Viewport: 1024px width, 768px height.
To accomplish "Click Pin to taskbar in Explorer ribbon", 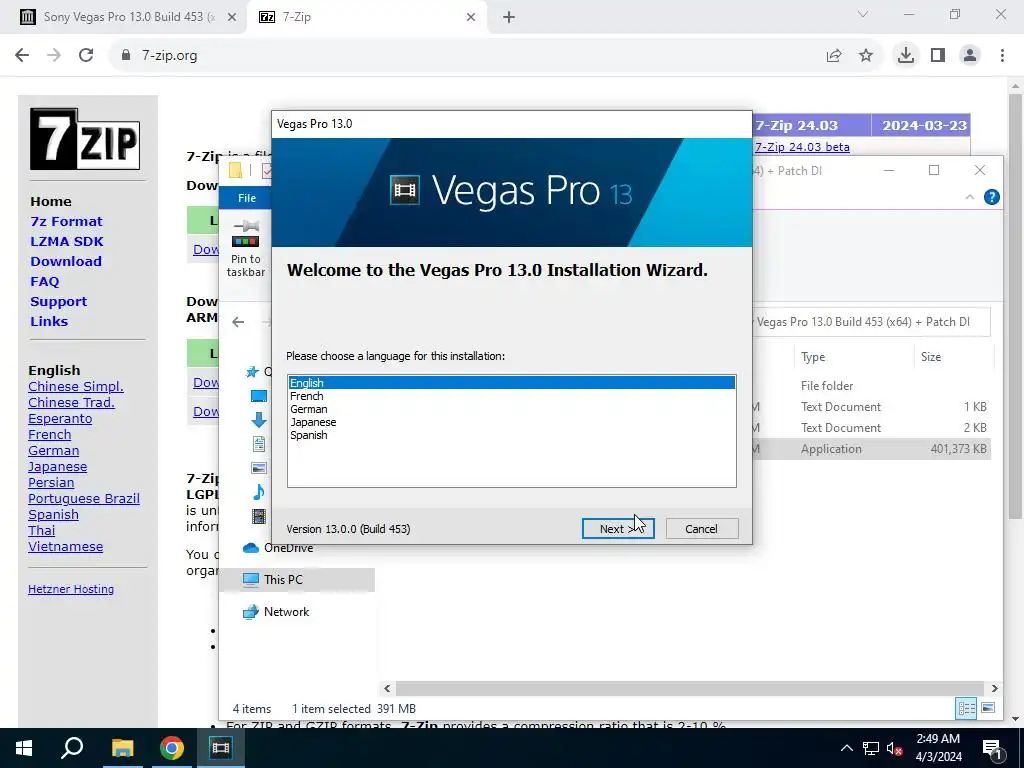I will 246,248.
